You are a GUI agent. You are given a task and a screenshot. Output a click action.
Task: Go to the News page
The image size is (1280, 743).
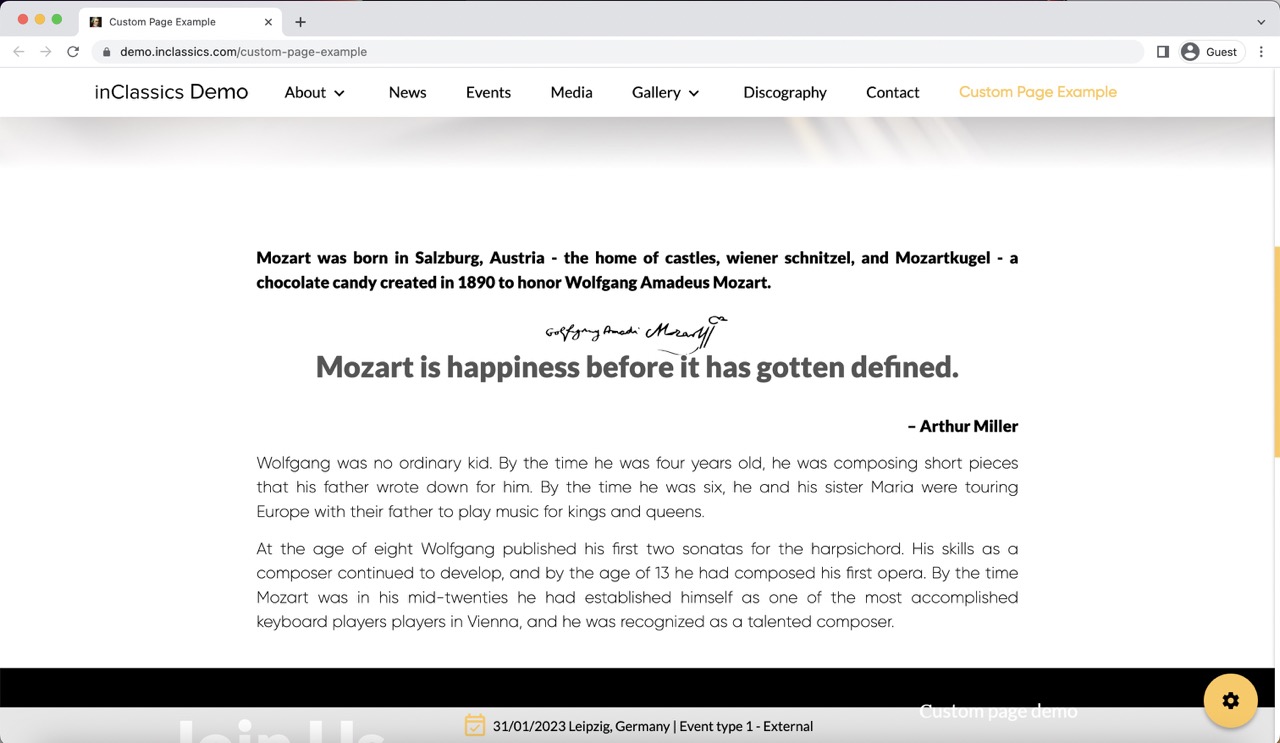[x=407, y=92]
